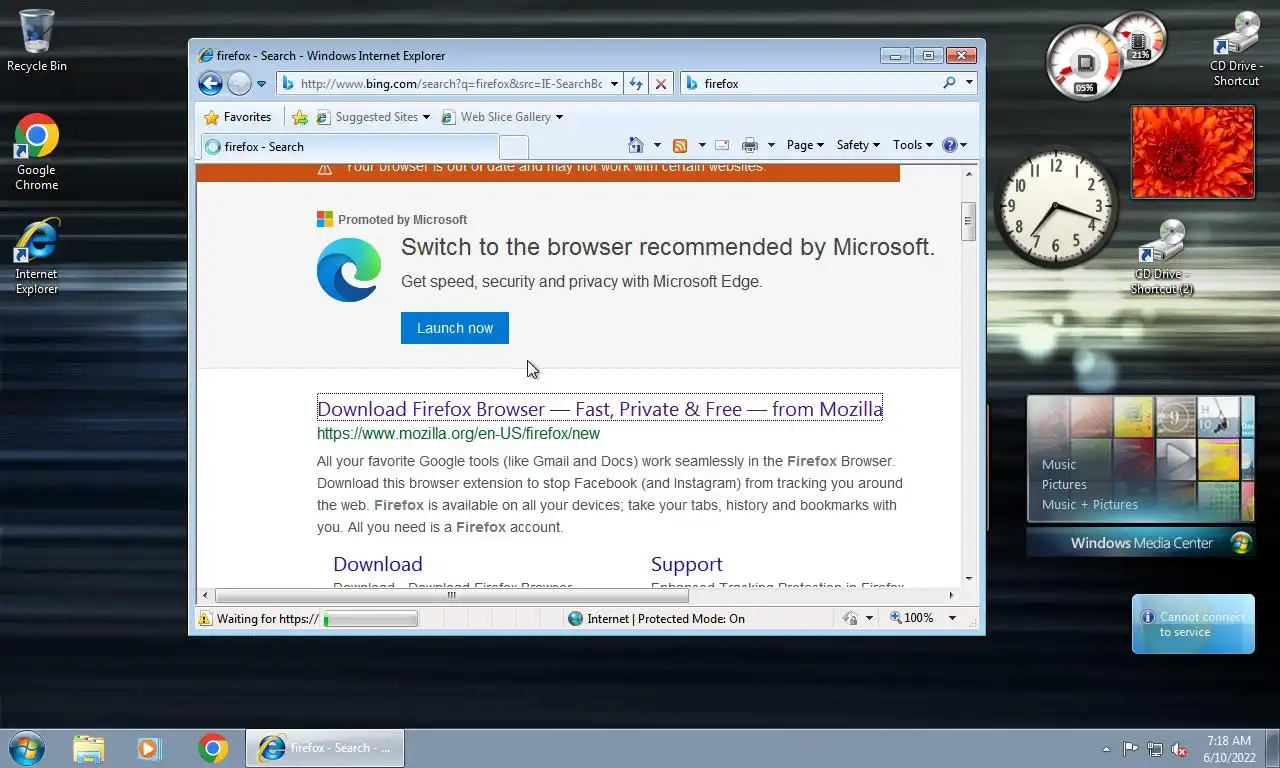Open Suggested Sites in Favorites bar
The height and width of the screenshot is (768, 1280).
[x=373, y=117]
